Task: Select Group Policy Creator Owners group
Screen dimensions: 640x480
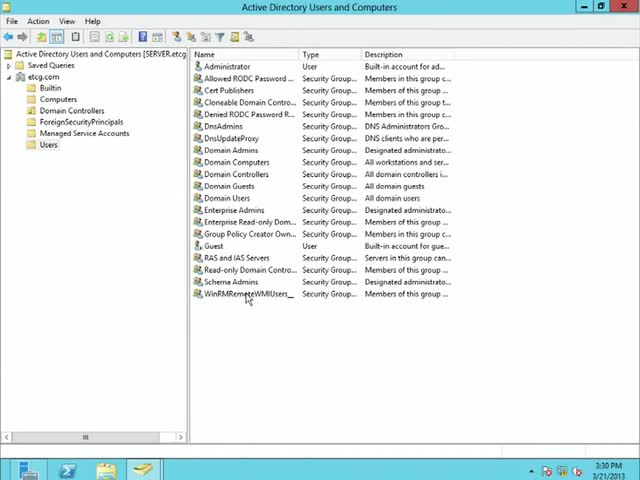Action: (250, 234)
